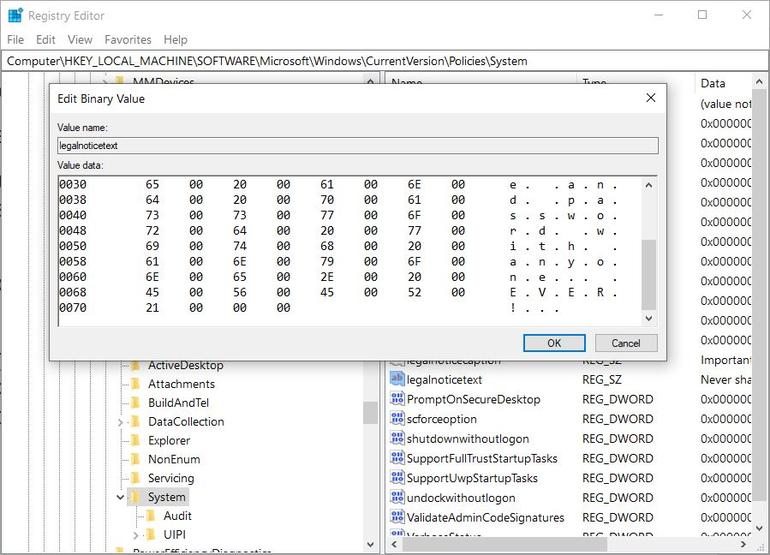Select hex byte 21 at offset 0070
770x555 pixels.
tap(152, 307)
